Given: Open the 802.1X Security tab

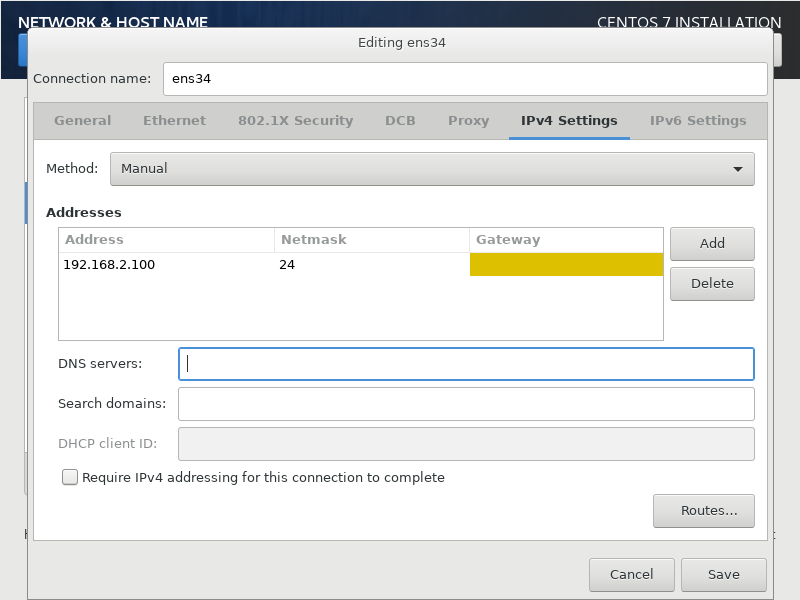Looking at the screenshot, I should tap(295, 121).
